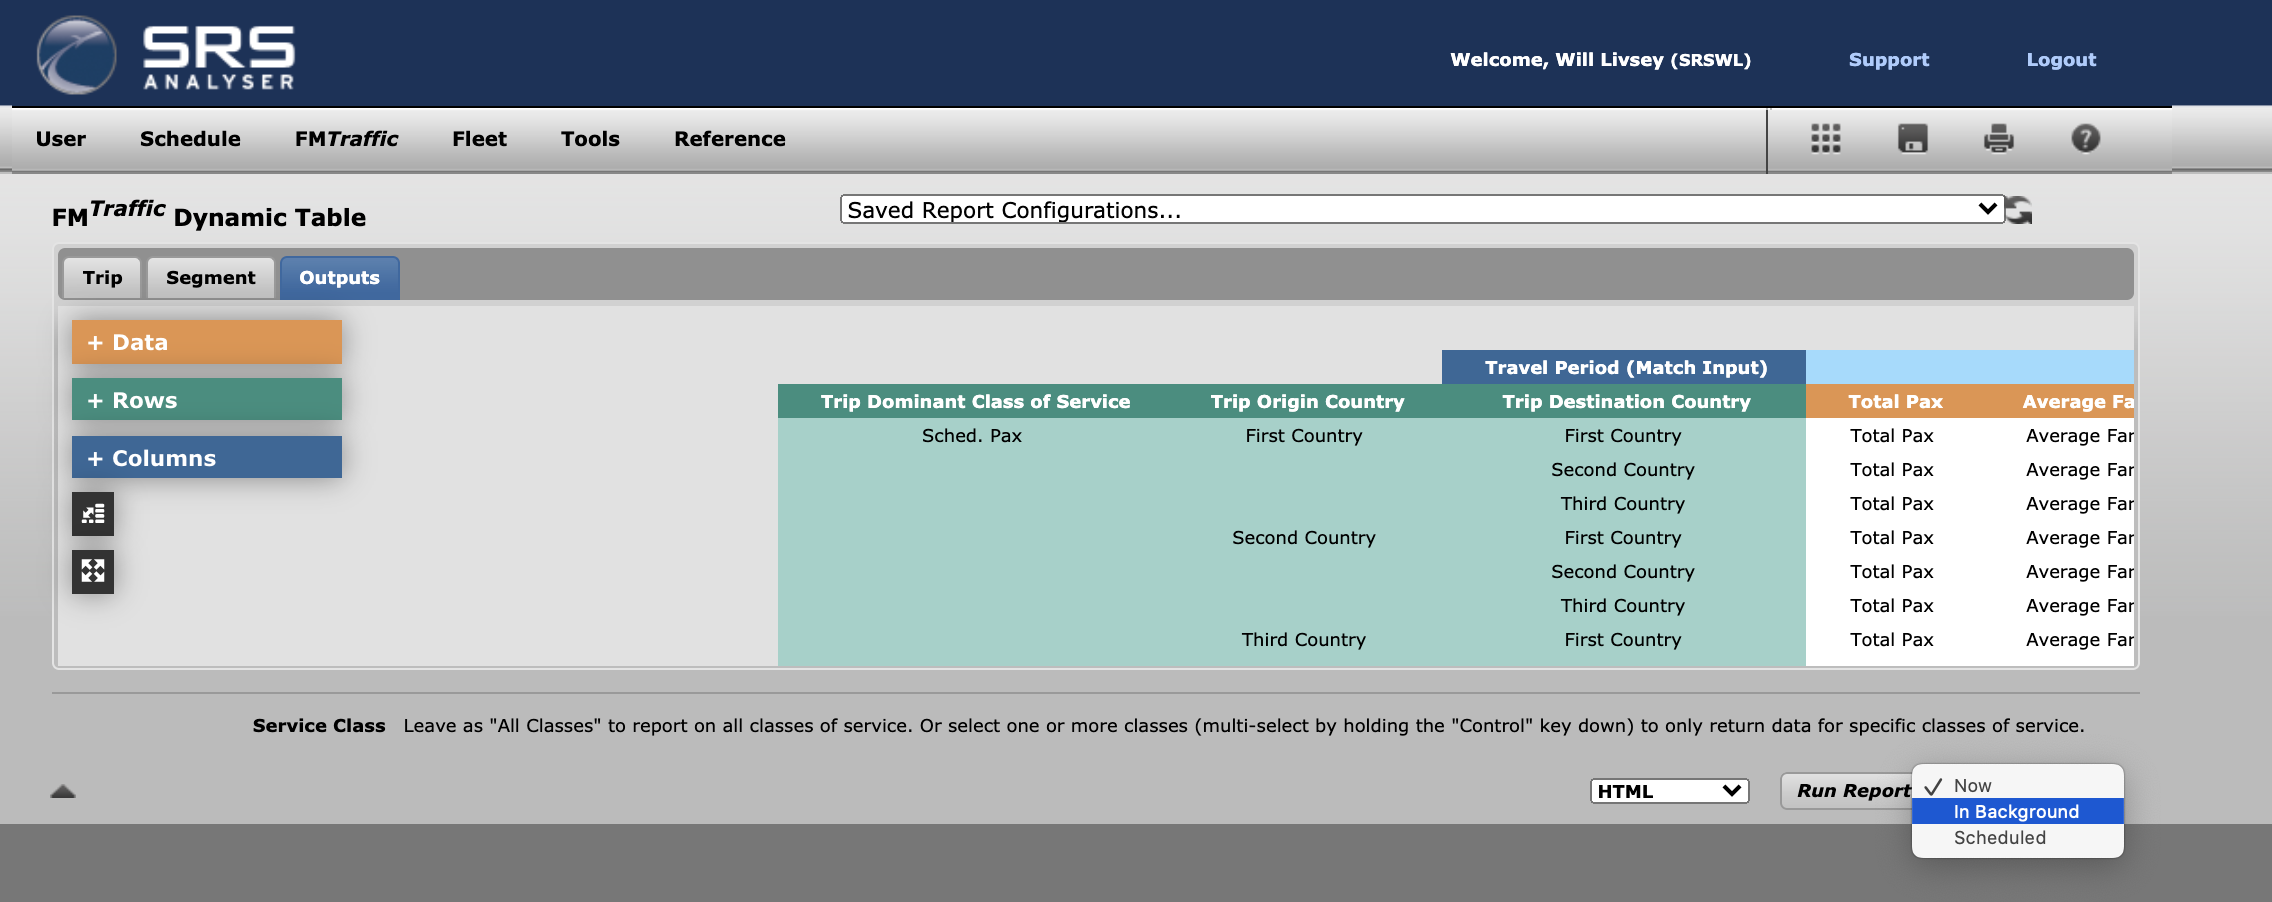Open the Schedule menu
The image size is (2272, 902).
[x=190, y=139]
